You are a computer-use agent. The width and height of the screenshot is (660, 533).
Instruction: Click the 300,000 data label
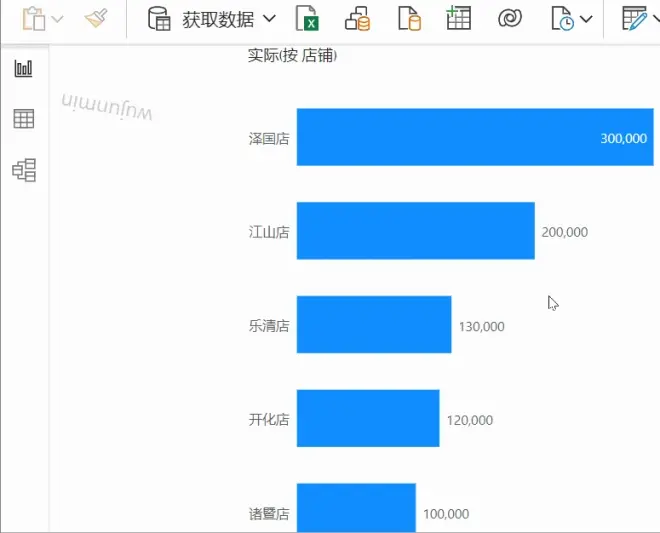624,139
